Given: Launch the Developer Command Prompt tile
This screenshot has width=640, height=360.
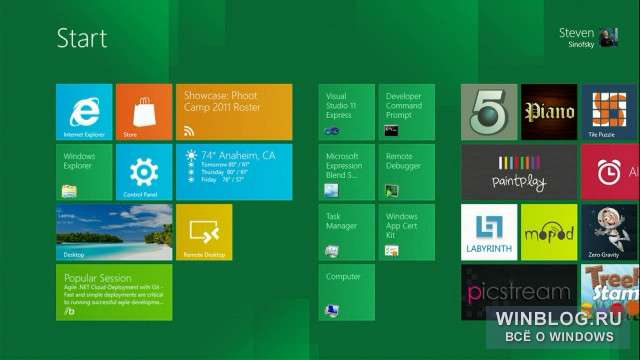Looking at the screenshot, I should 407,112.
